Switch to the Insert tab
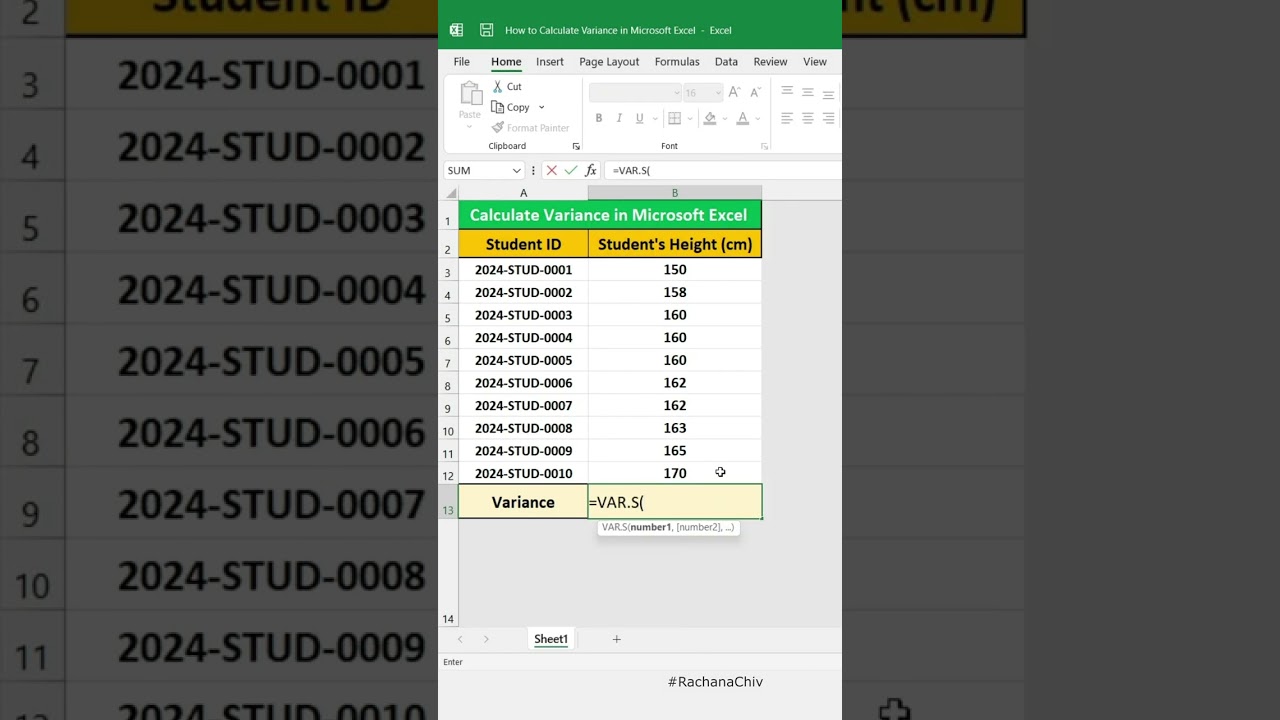Viewport: 1280px width, 720px height. pos(550,62)
